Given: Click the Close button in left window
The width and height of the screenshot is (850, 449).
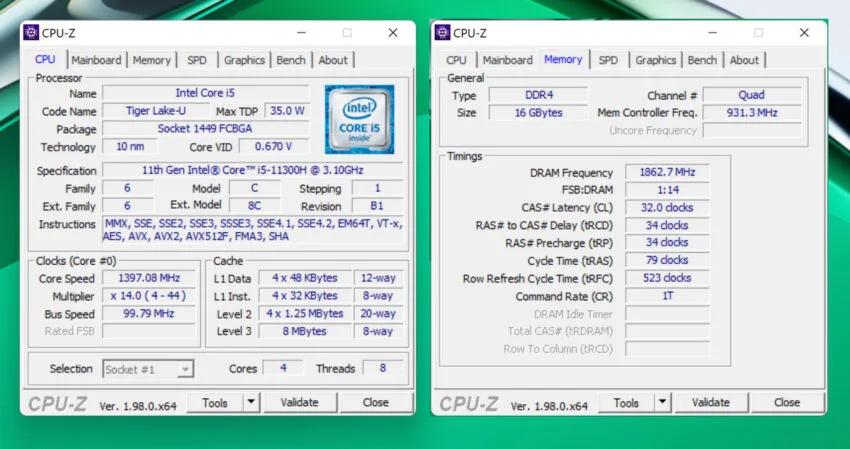Looking at the screenshot, I should 376,402.
